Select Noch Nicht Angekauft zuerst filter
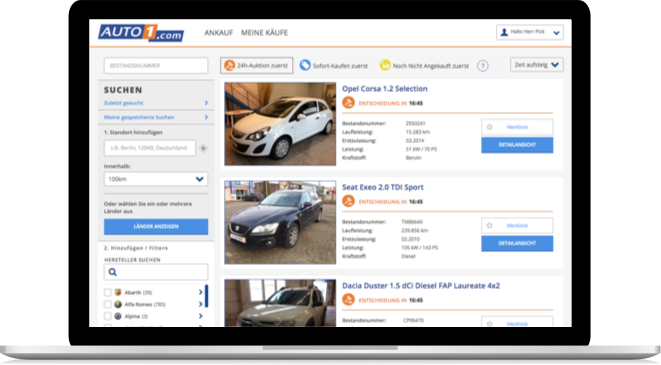The width and height of the screenshot is (661, 365). point(424,66)
